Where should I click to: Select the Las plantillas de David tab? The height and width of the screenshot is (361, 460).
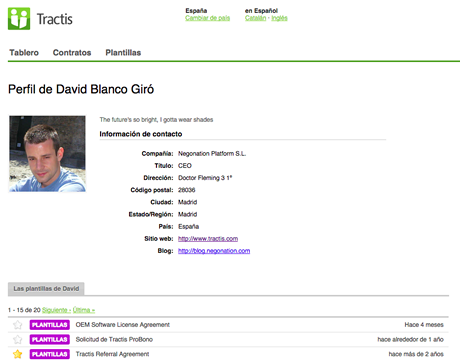(46, 289)
